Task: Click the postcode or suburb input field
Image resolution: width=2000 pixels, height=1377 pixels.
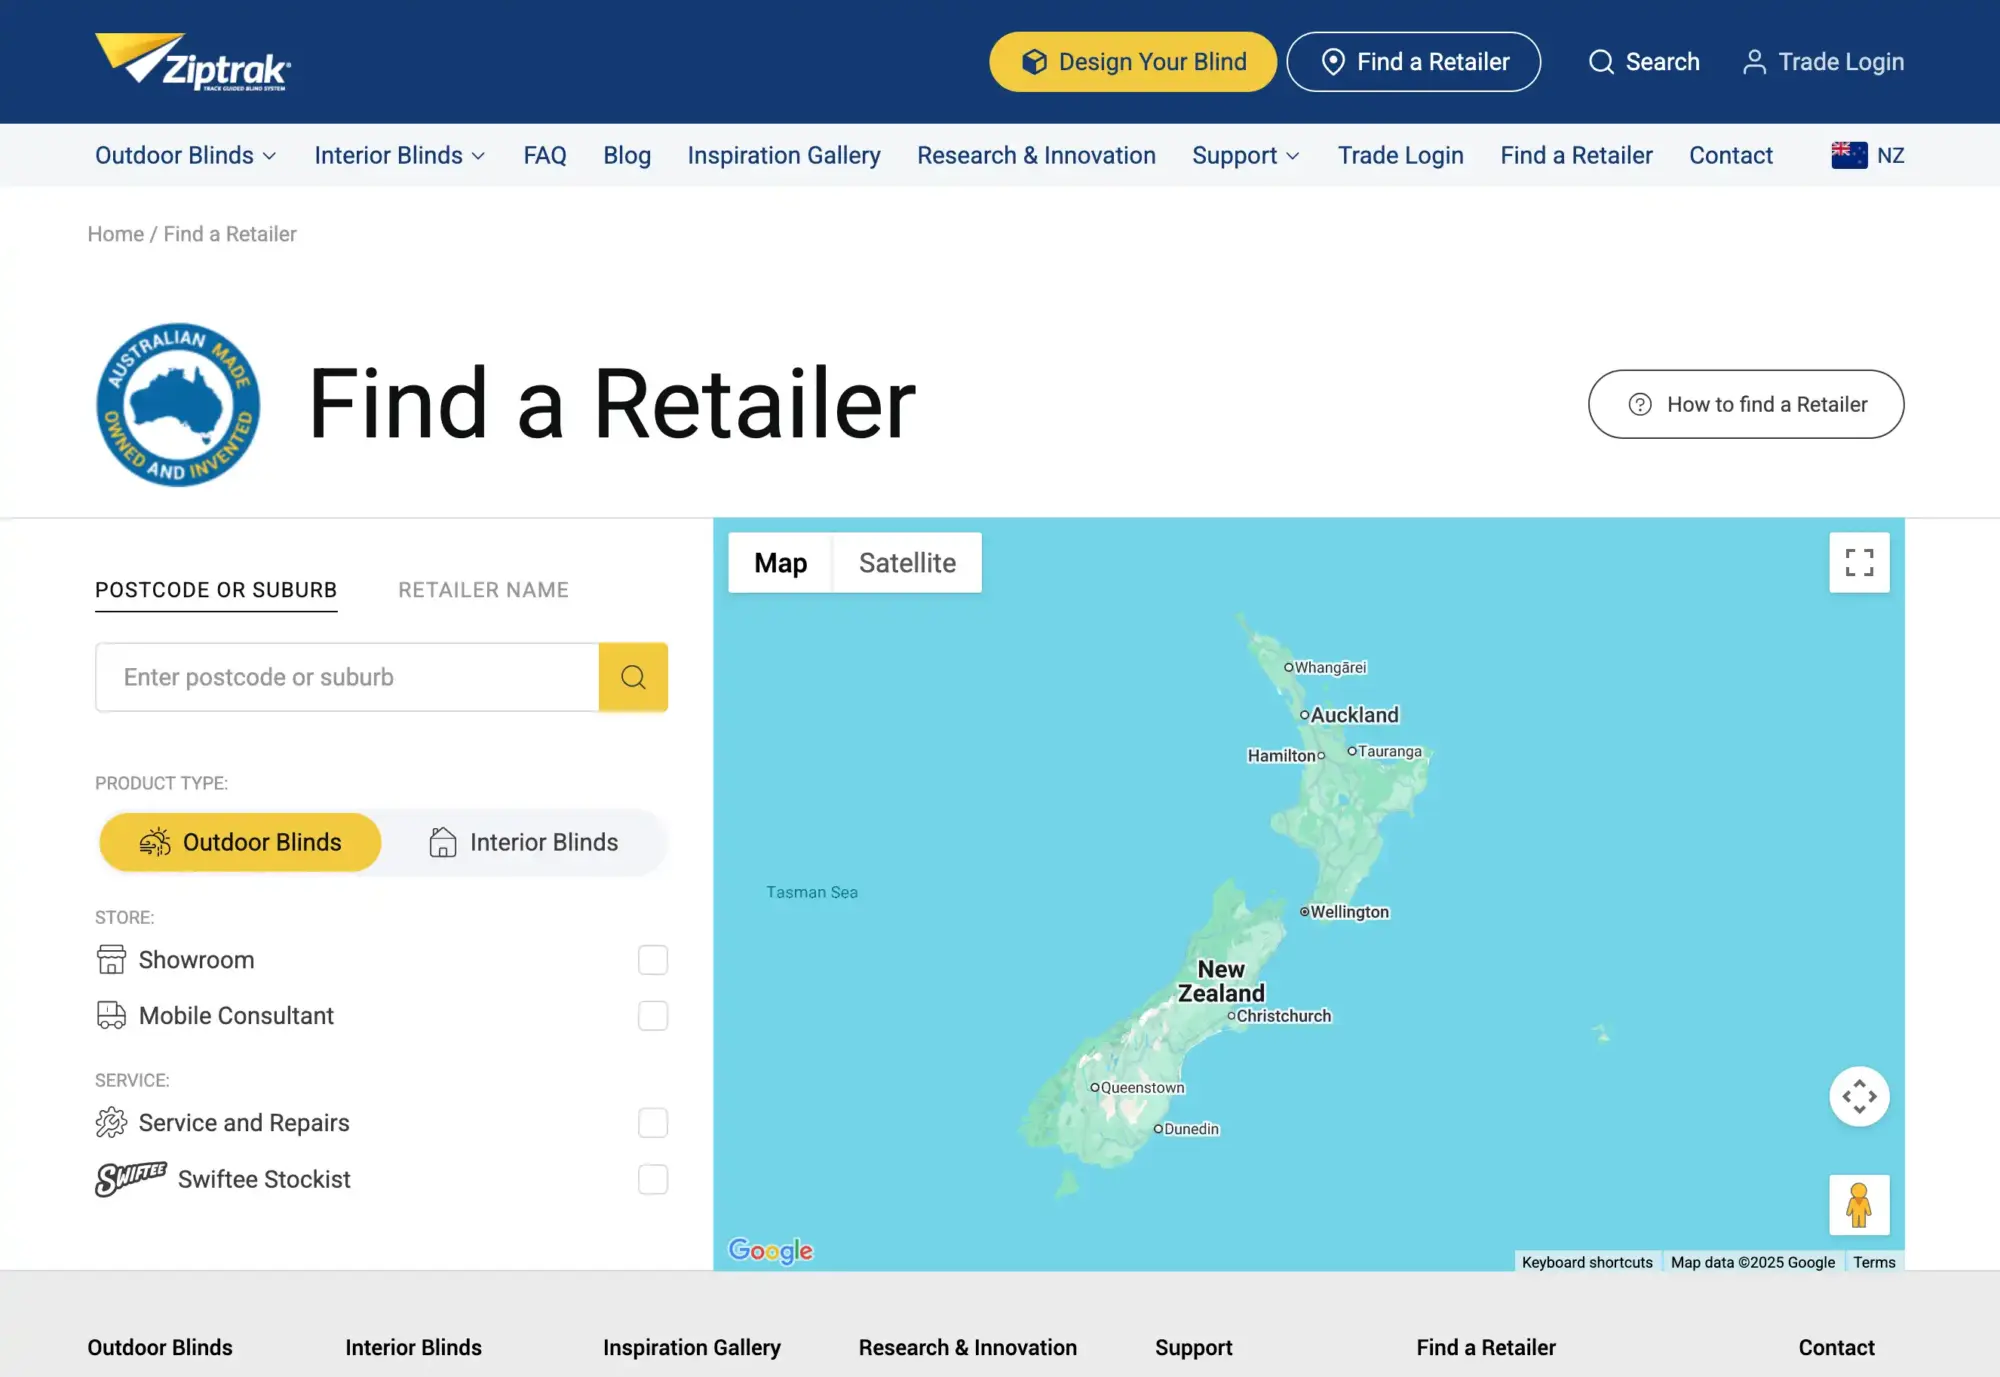Action: click(347, 677)
